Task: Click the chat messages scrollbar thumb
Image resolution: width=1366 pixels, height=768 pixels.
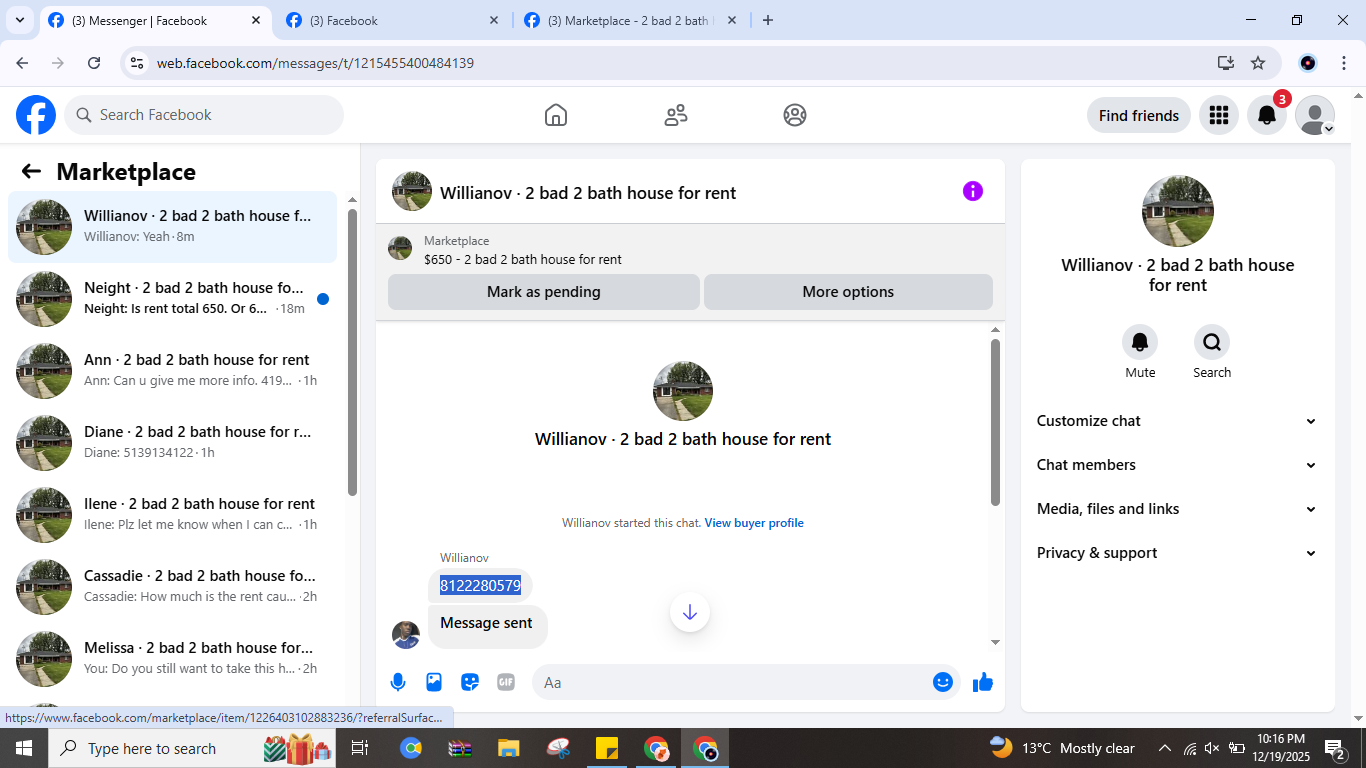Action: 995,422
